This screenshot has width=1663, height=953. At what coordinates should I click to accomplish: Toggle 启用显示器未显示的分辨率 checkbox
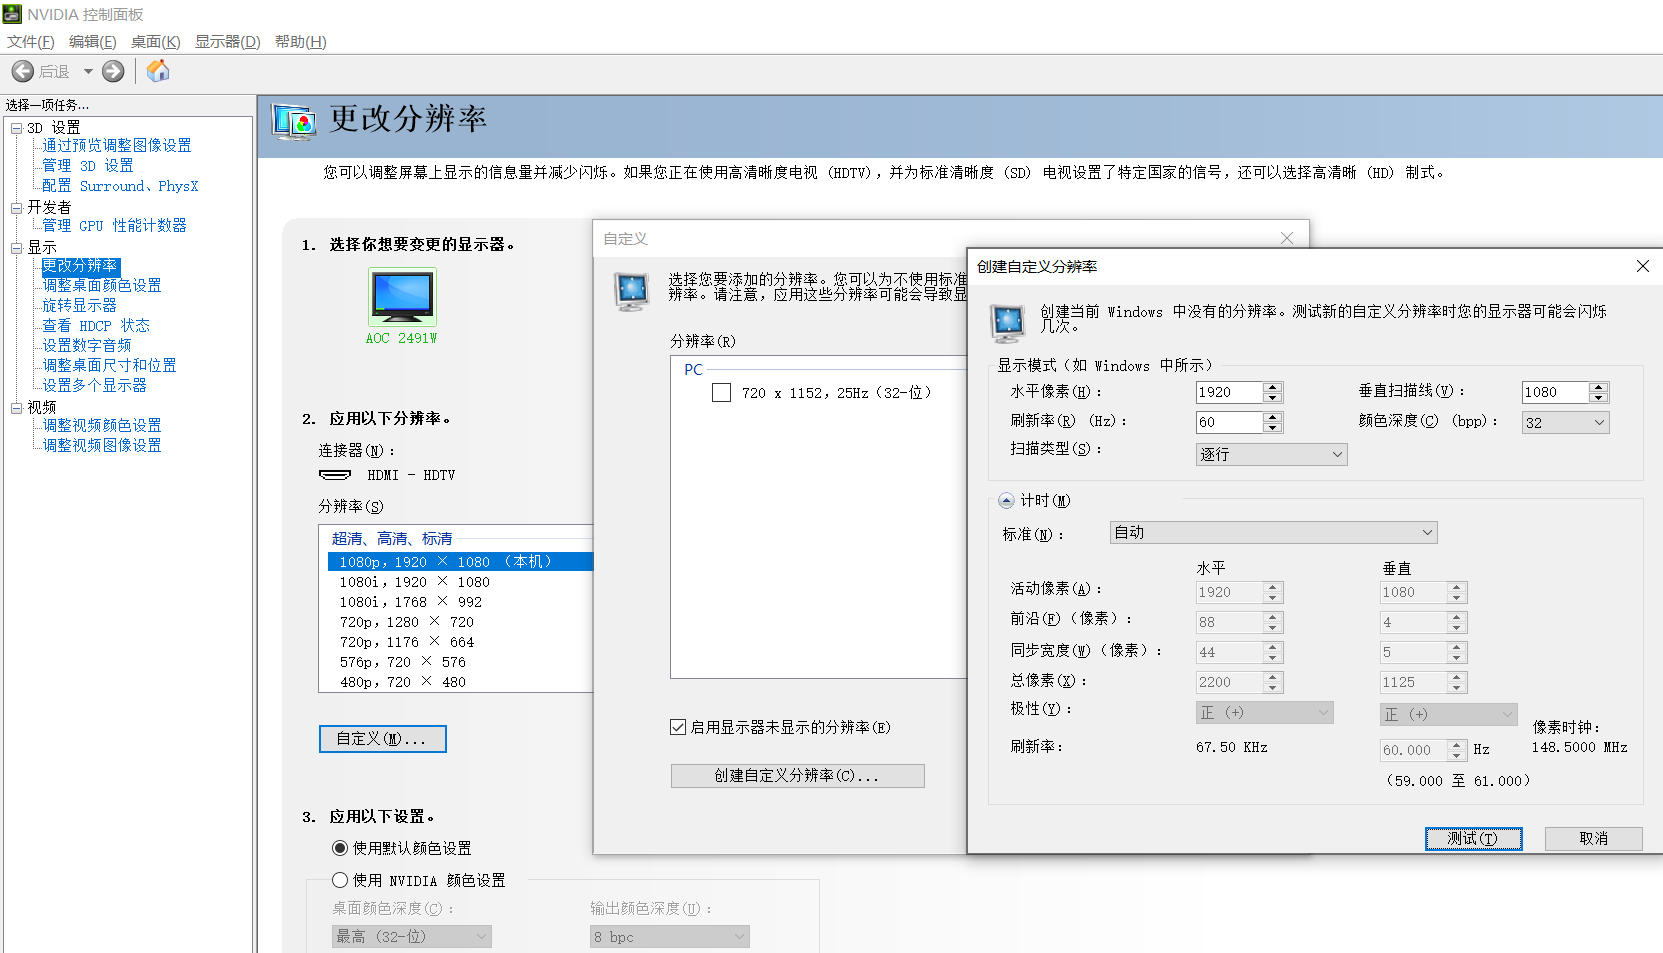pos(678,727)
